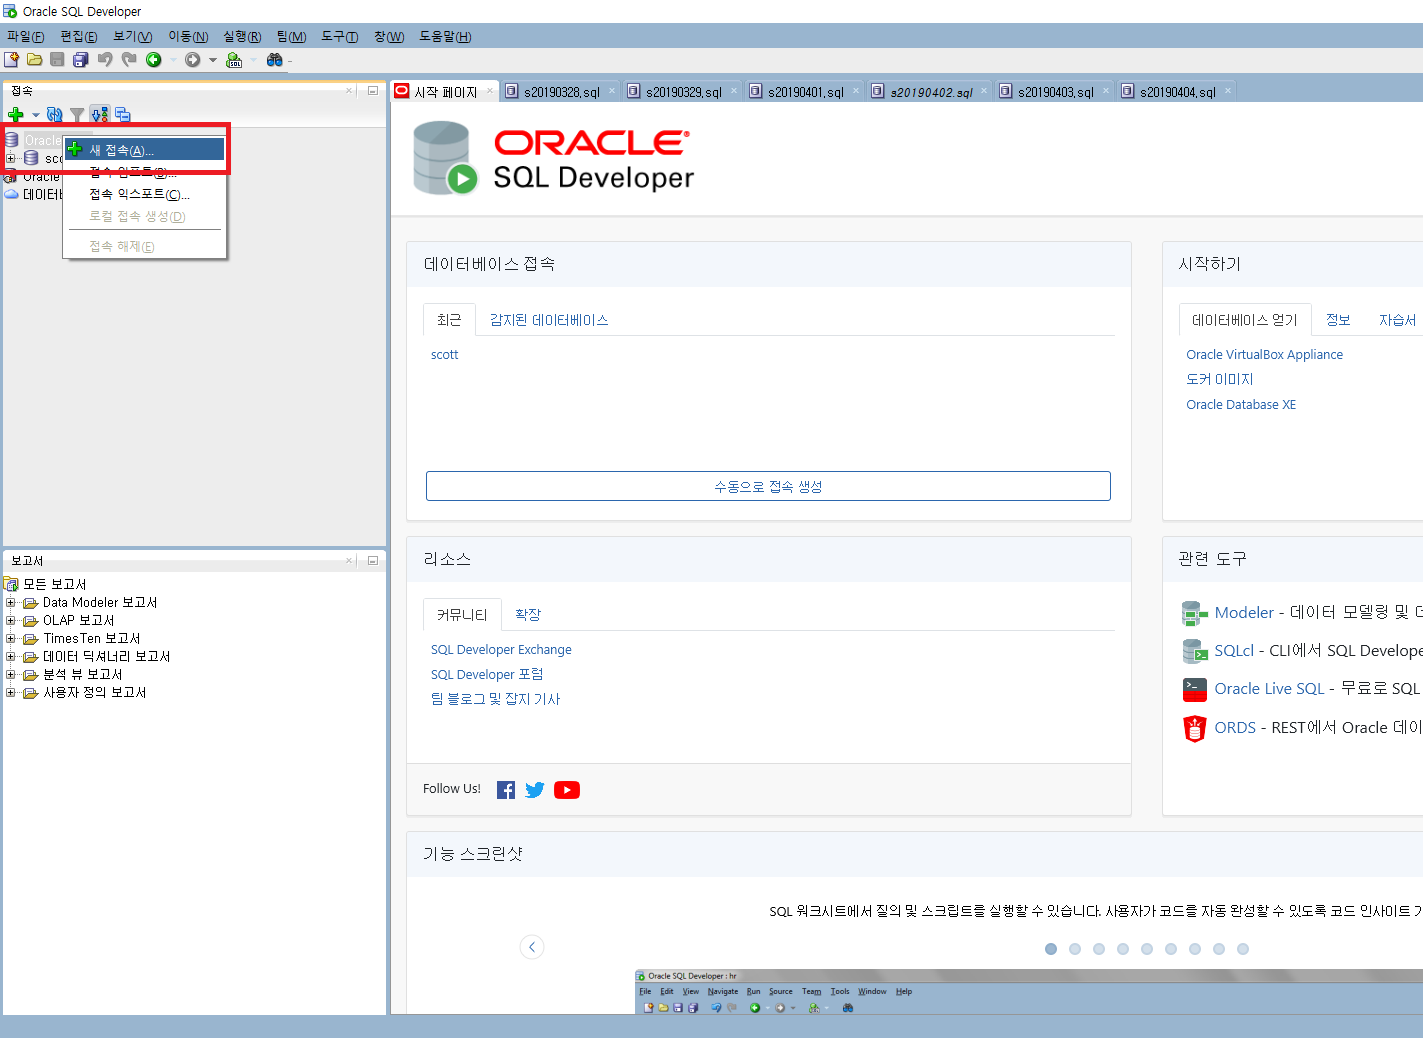Image resolution: width=1423 pixels, height=1038 pixels.
Task: Expand the scott connection node
Action: click(11, 158)
